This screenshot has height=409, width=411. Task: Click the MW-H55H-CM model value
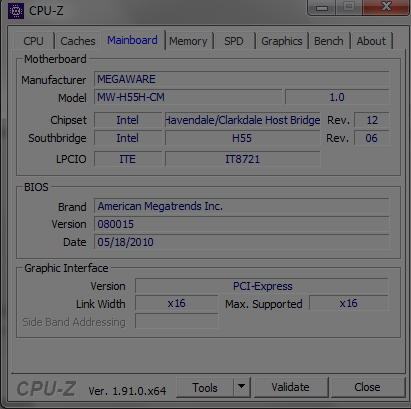[x=188, y=97]
